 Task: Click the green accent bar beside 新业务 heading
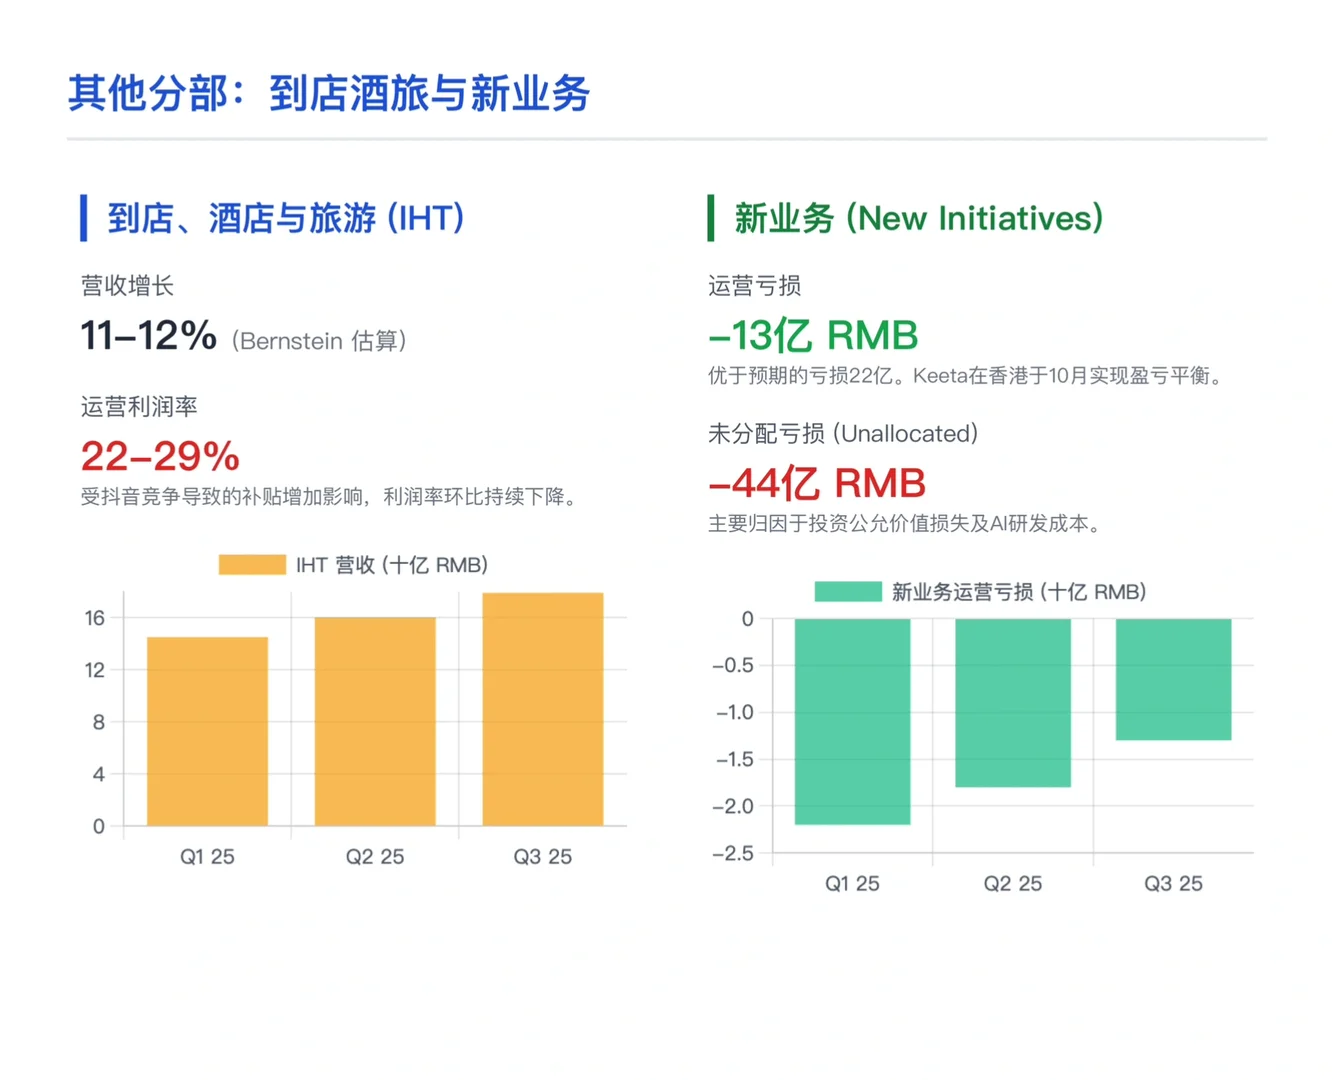711,218
